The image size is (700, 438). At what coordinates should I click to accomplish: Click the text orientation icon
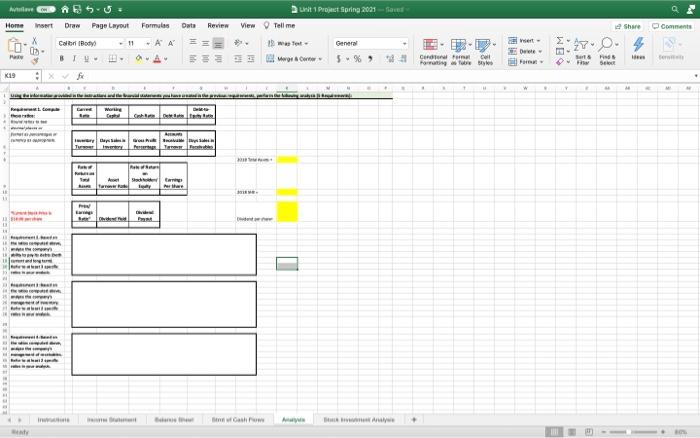point(238,43)
